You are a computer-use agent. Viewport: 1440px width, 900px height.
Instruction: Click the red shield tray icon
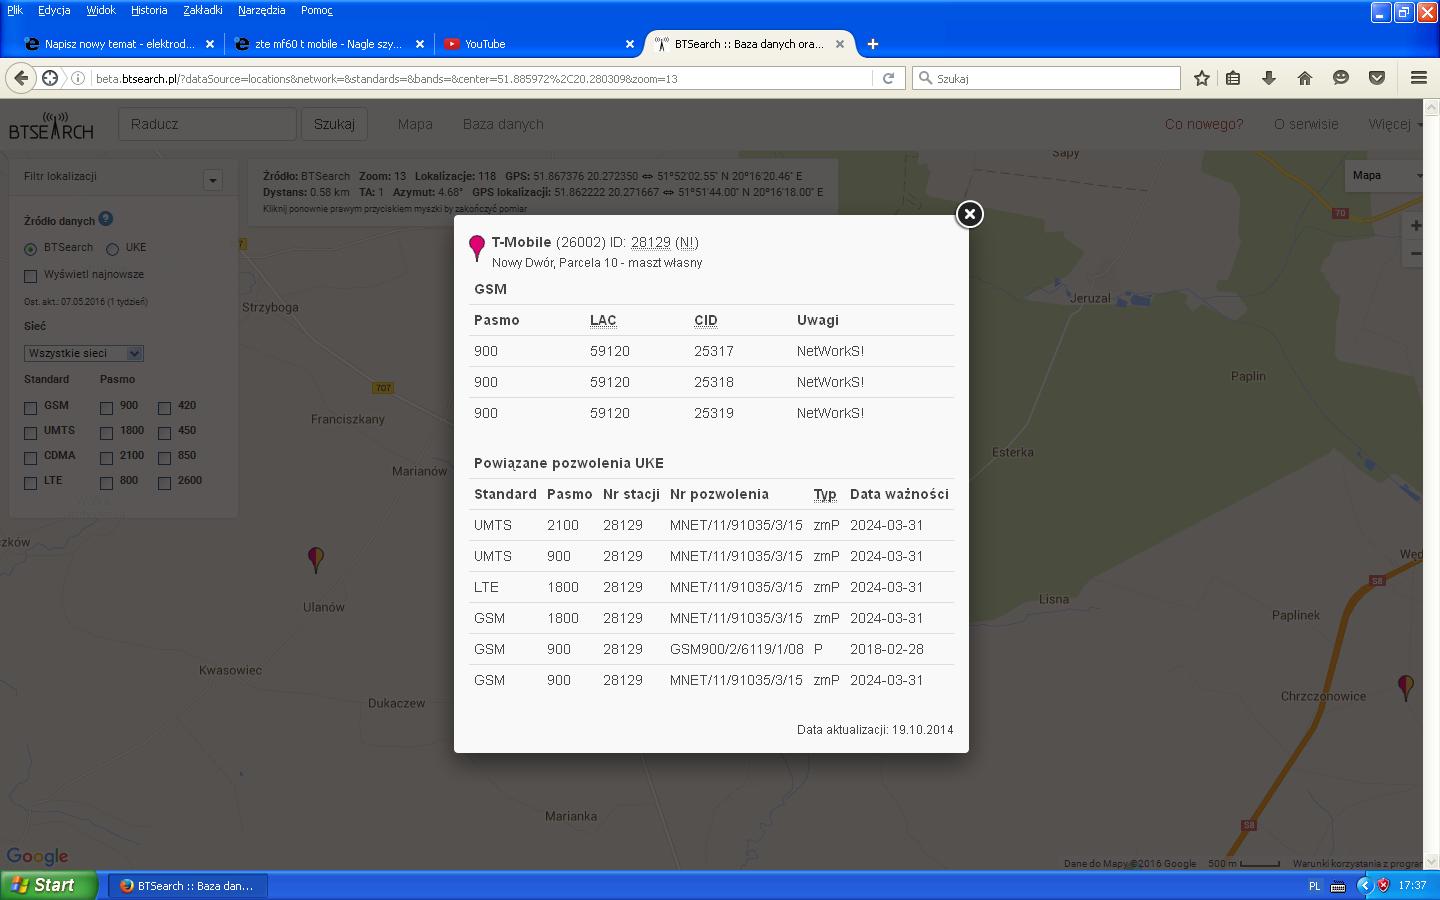coord(1384,885)
